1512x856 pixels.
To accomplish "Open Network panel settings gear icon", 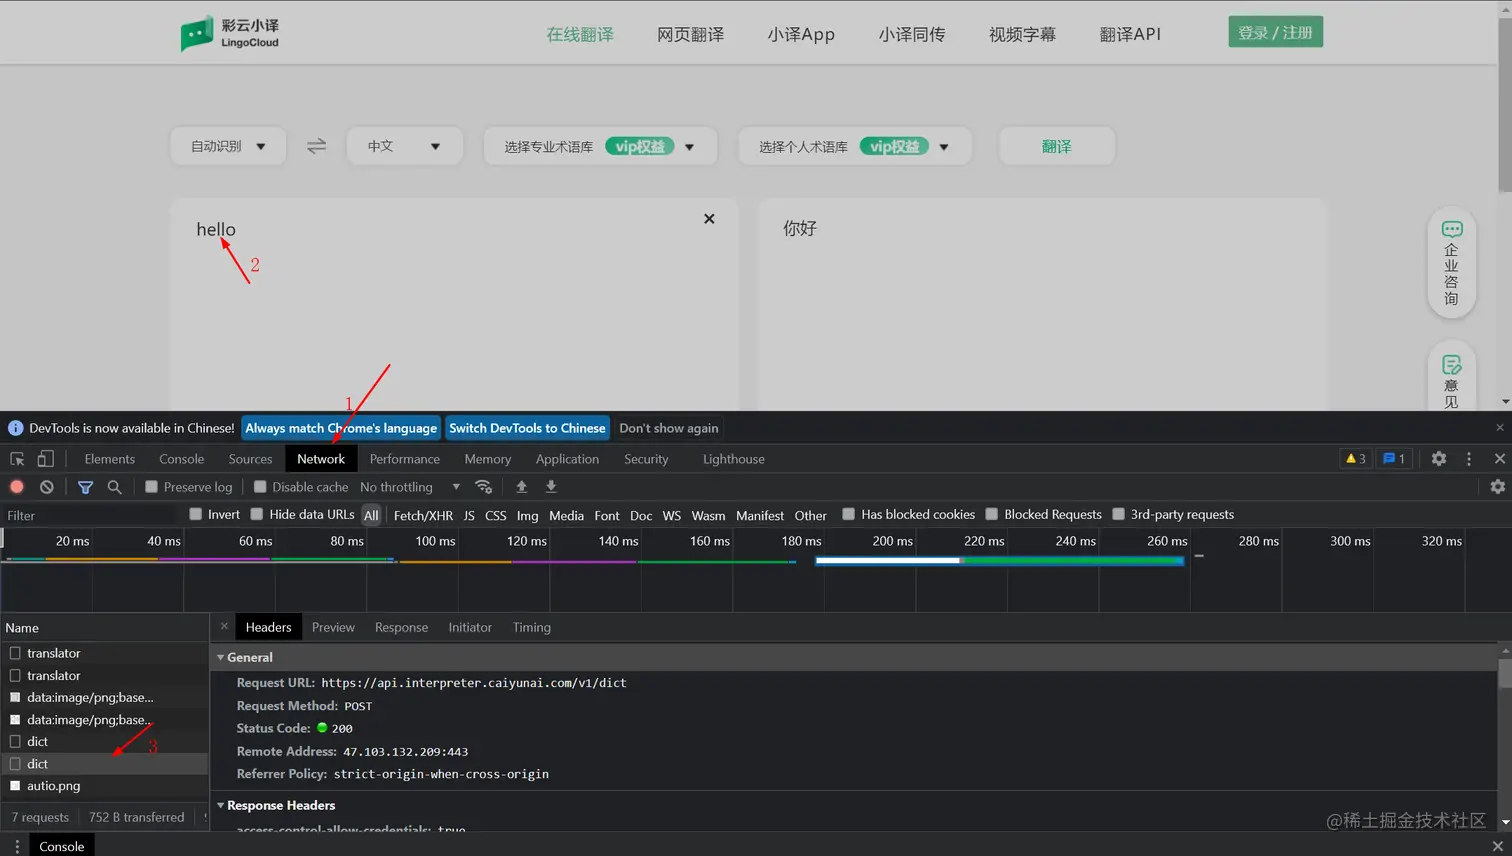I will (1498, 487).
